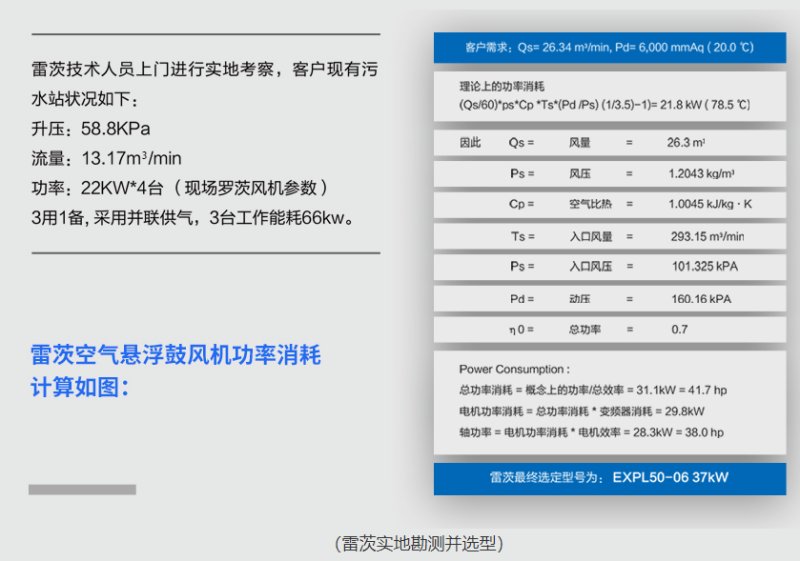
Task: Click the 'Power Consumption :' label
Action: click(x=514, y=369)
